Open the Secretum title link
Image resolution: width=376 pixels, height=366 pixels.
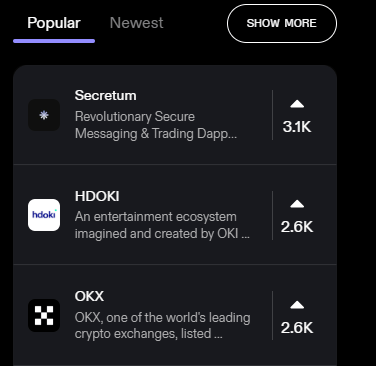tap(105, 96)
